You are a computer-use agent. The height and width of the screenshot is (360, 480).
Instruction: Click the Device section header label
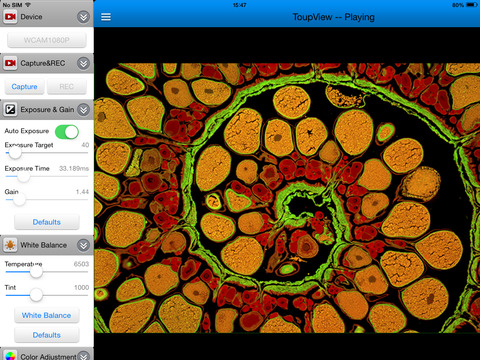[x=31, y=17]
